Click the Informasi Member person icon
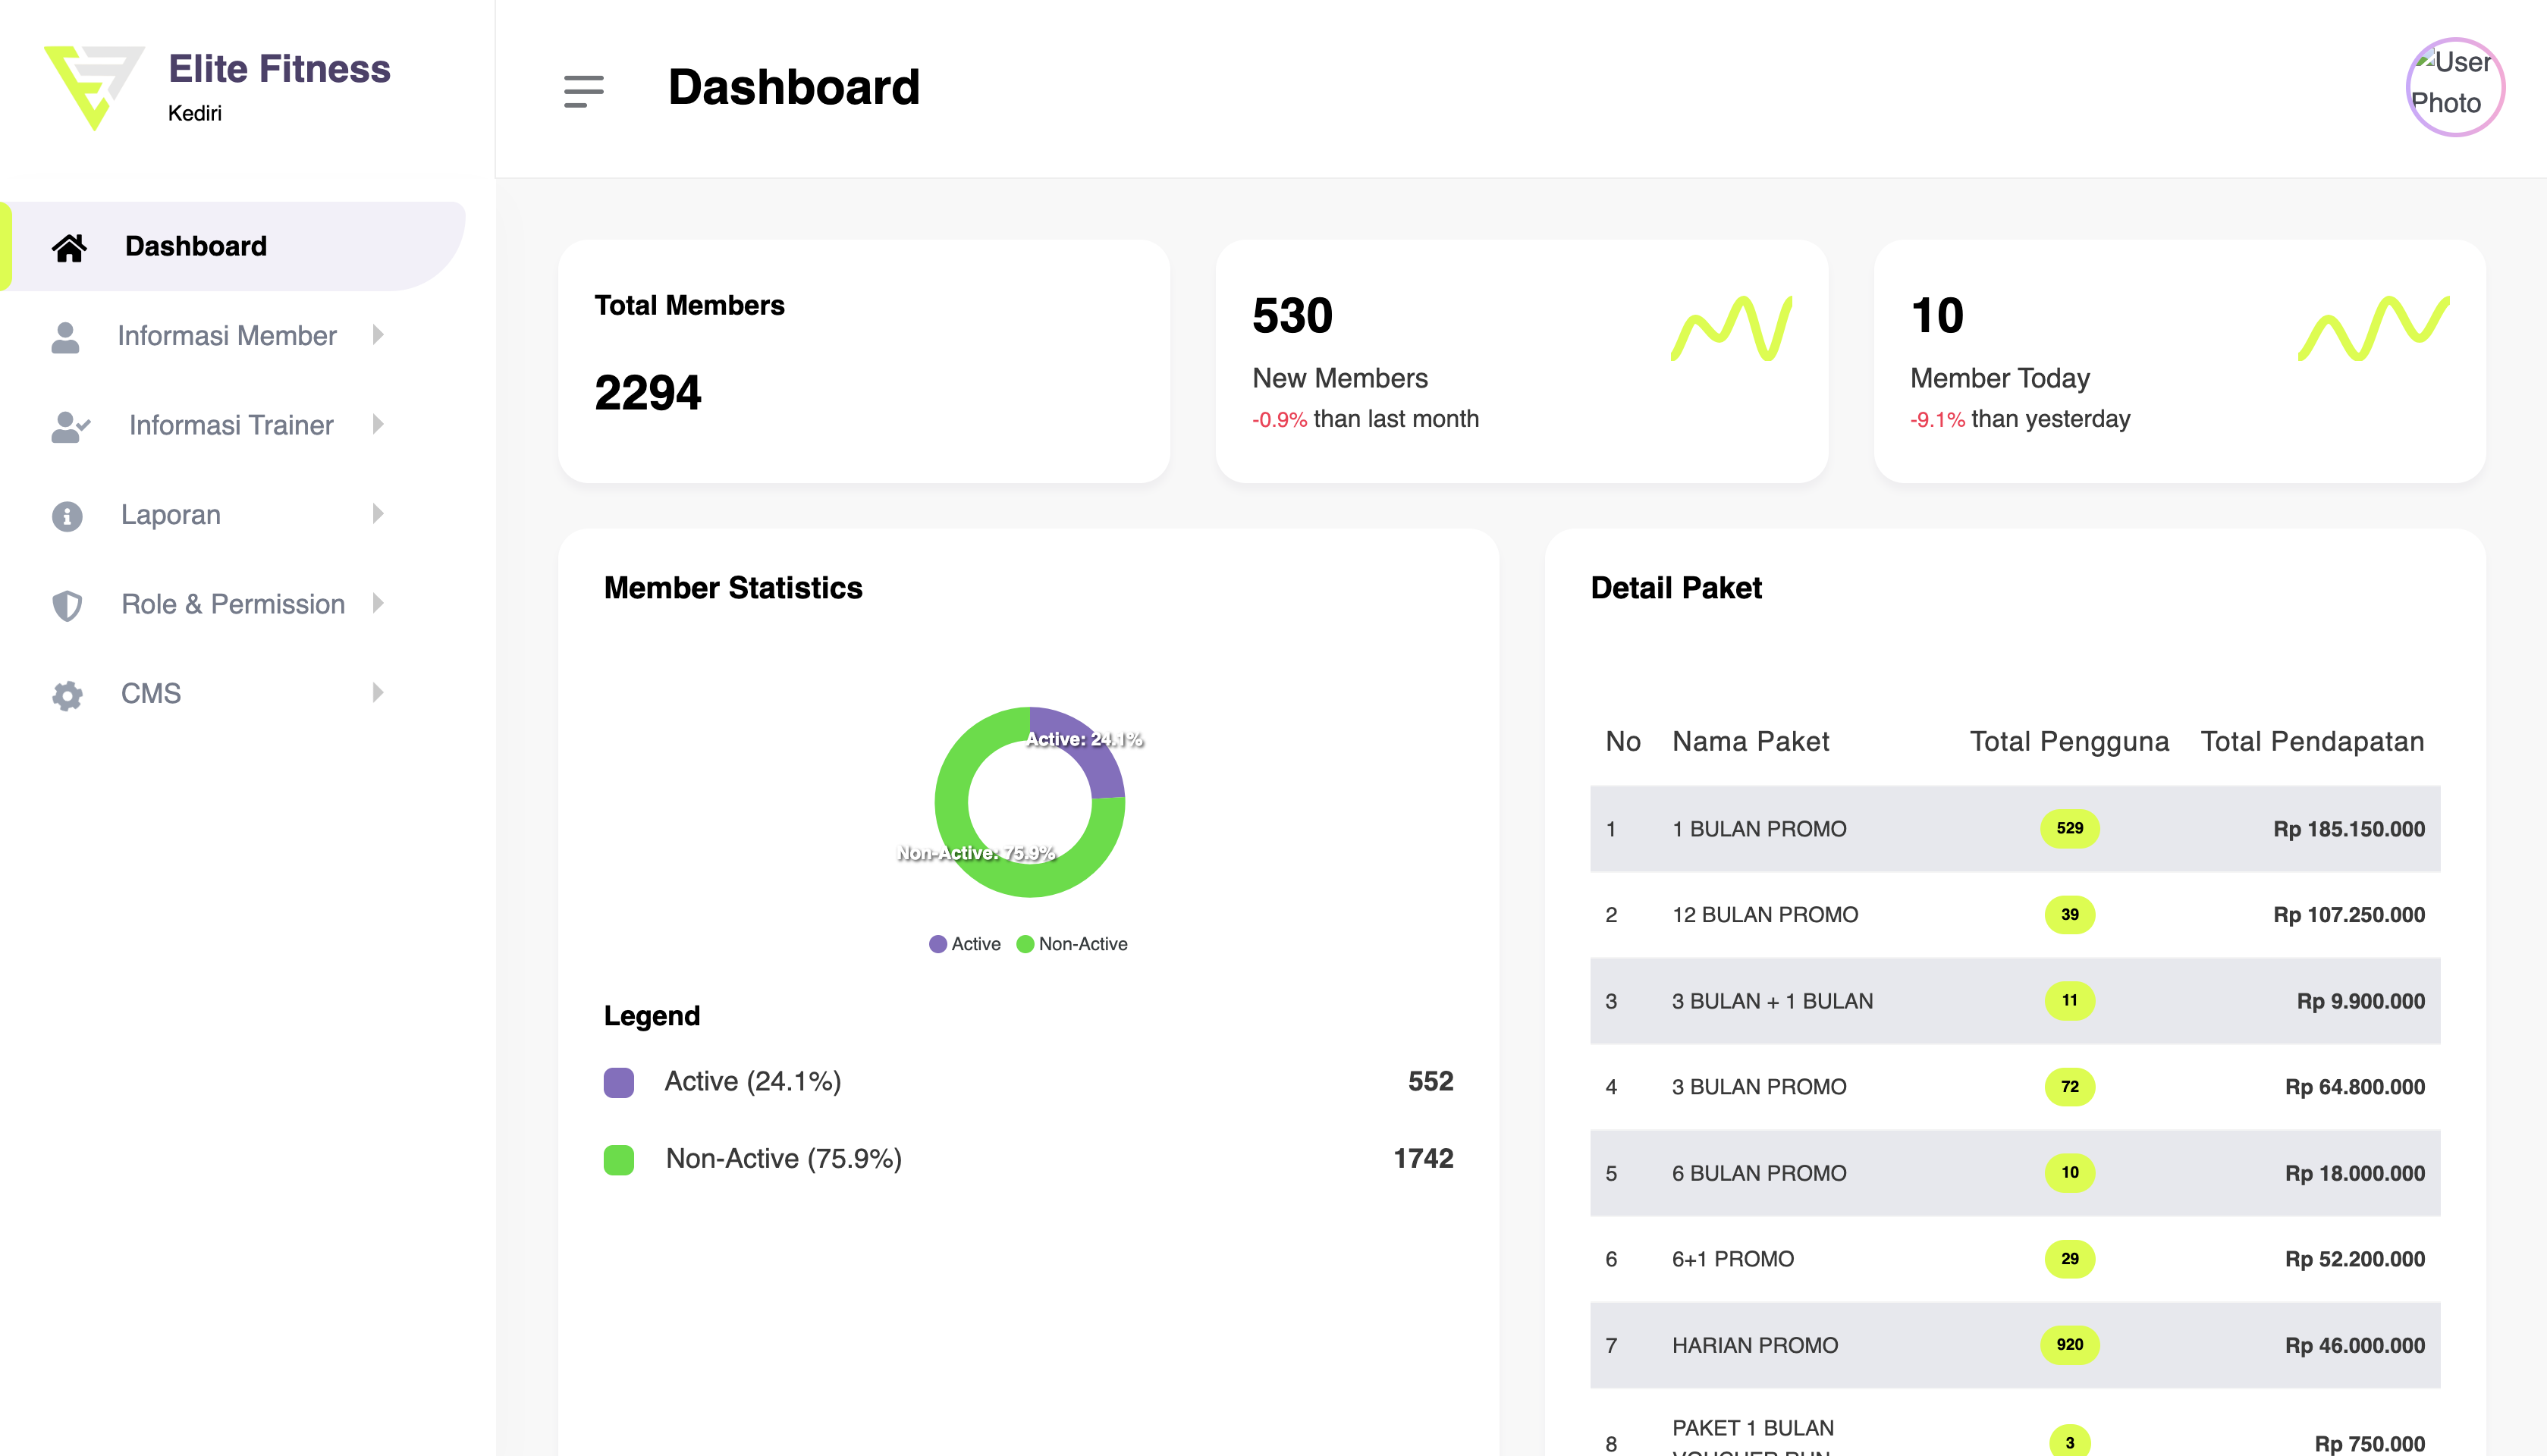Image resolution: width=2547 pixels, height=1456 pixels. click(x=66, y=337)
